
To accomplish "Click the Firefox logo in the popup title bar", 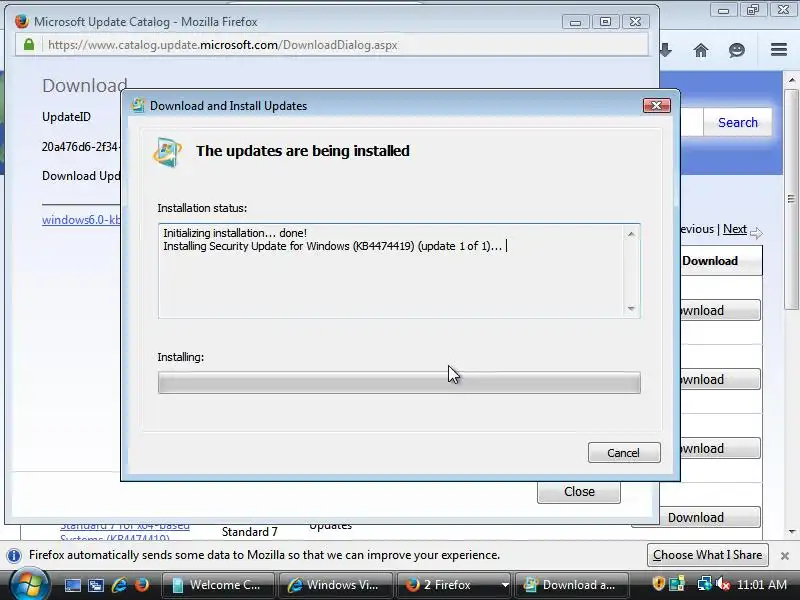I will 21,21.
